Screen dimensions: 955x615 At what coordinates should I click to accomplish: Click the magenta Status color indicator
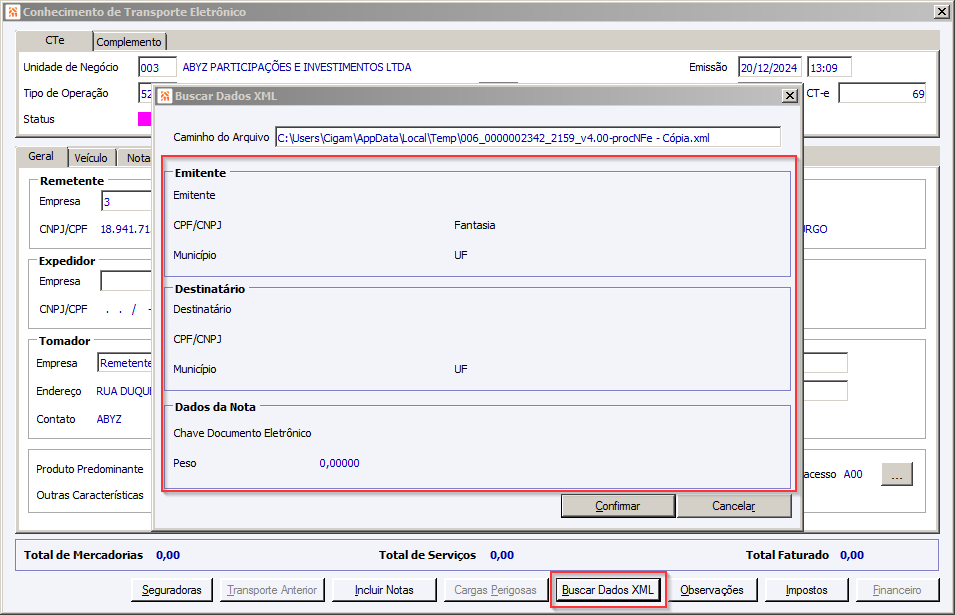[144, 119]
